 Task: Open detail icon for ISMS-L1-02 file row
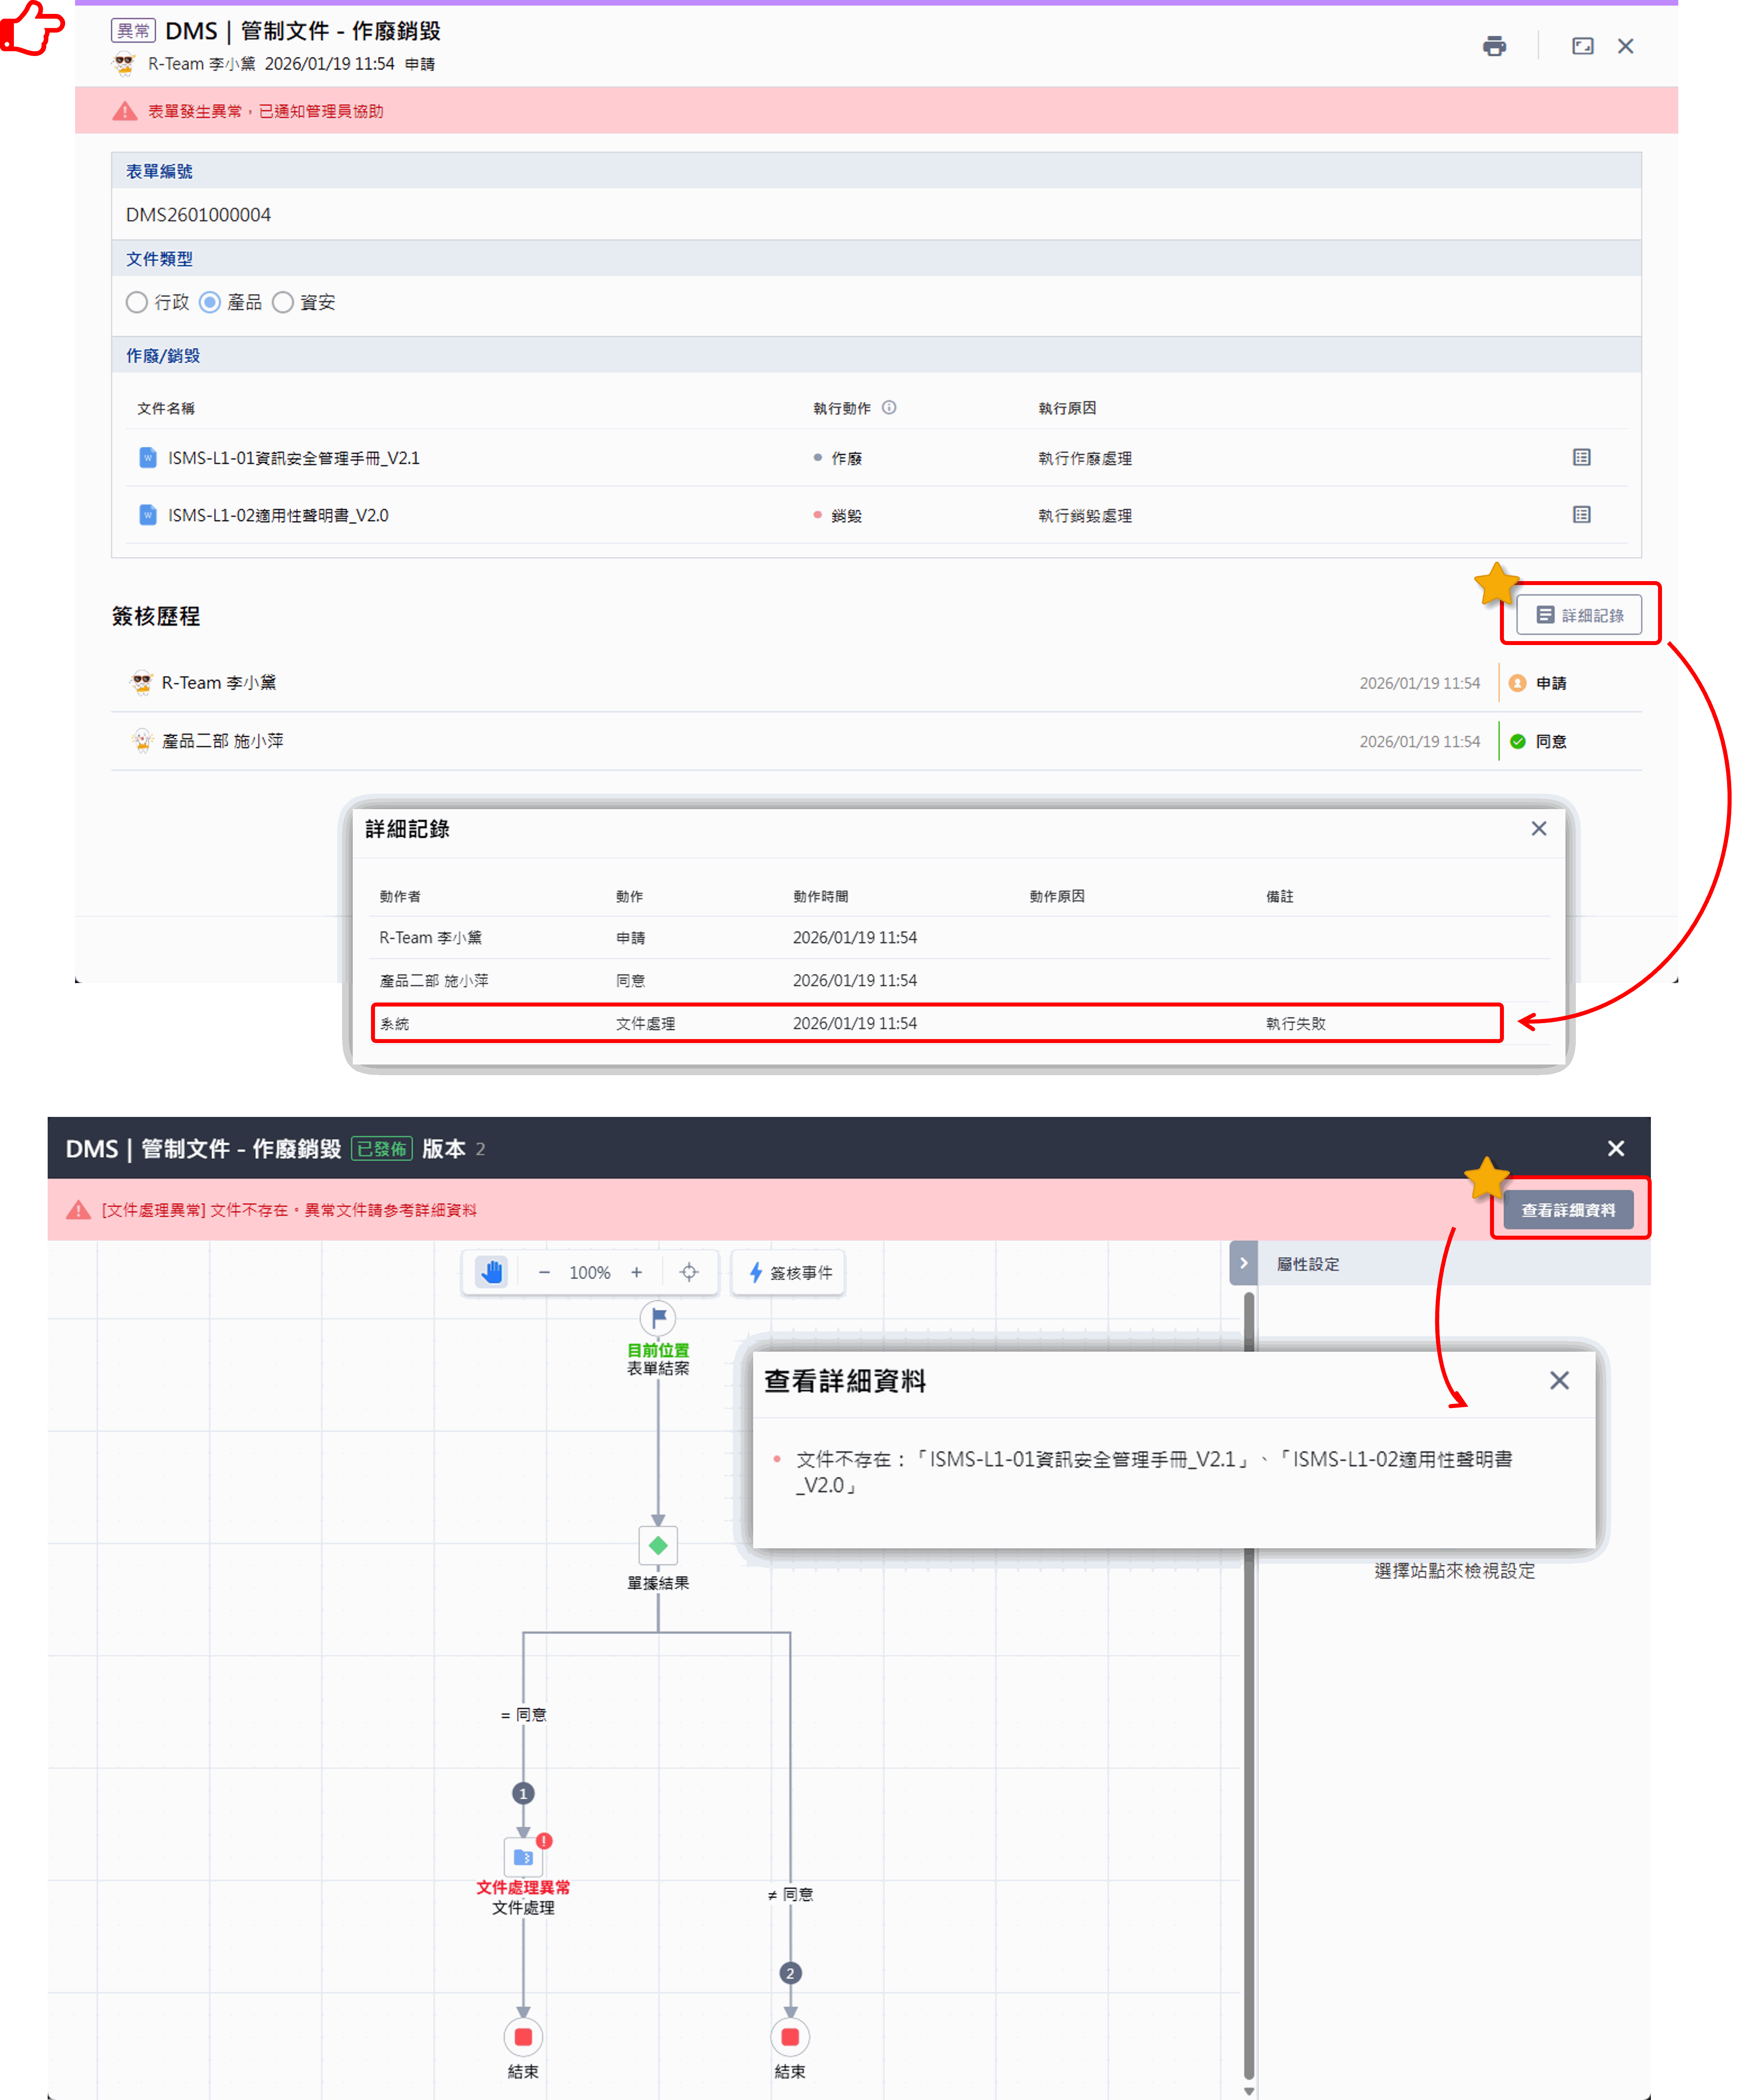coord(1581,514)
